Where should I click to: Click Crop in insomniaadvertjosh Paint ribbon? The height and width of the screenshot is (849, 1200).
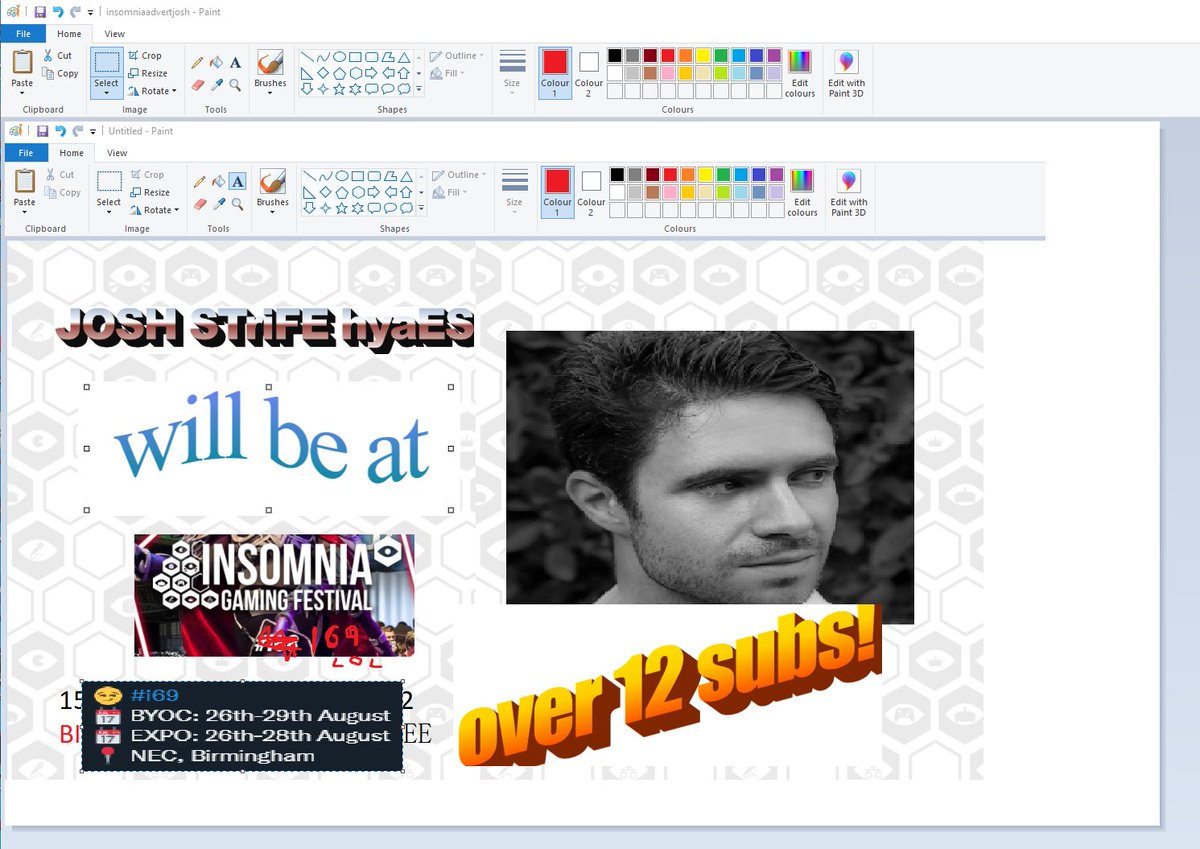pos(144,56)
